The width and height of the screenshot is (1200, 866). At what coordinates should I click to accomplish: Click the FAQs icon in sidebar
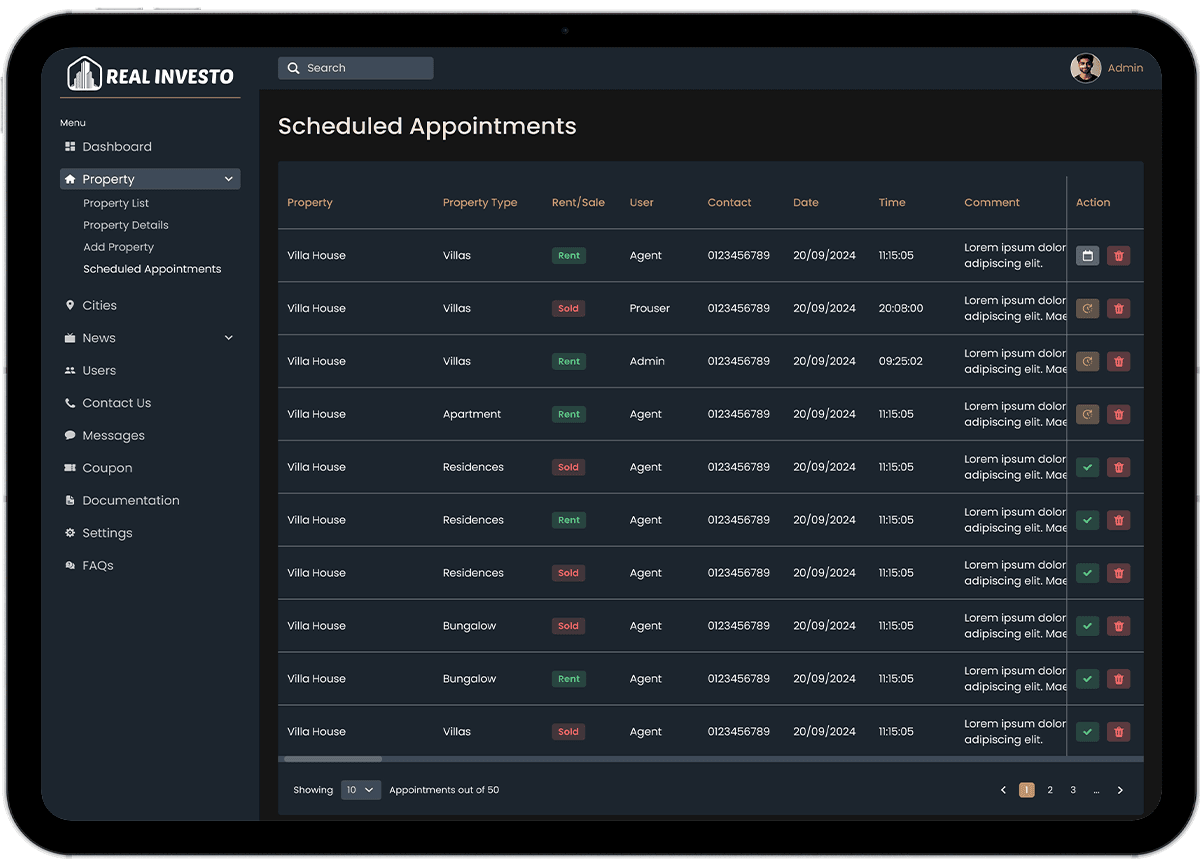point(70,565)
